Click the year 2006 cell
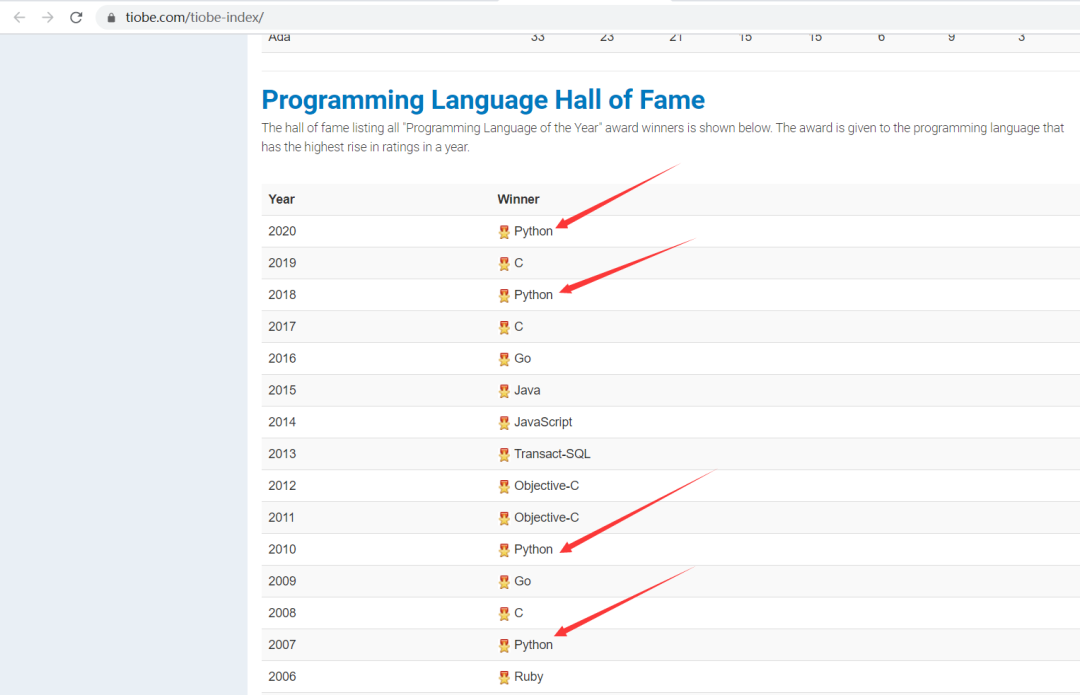 [x=282, y=676]
